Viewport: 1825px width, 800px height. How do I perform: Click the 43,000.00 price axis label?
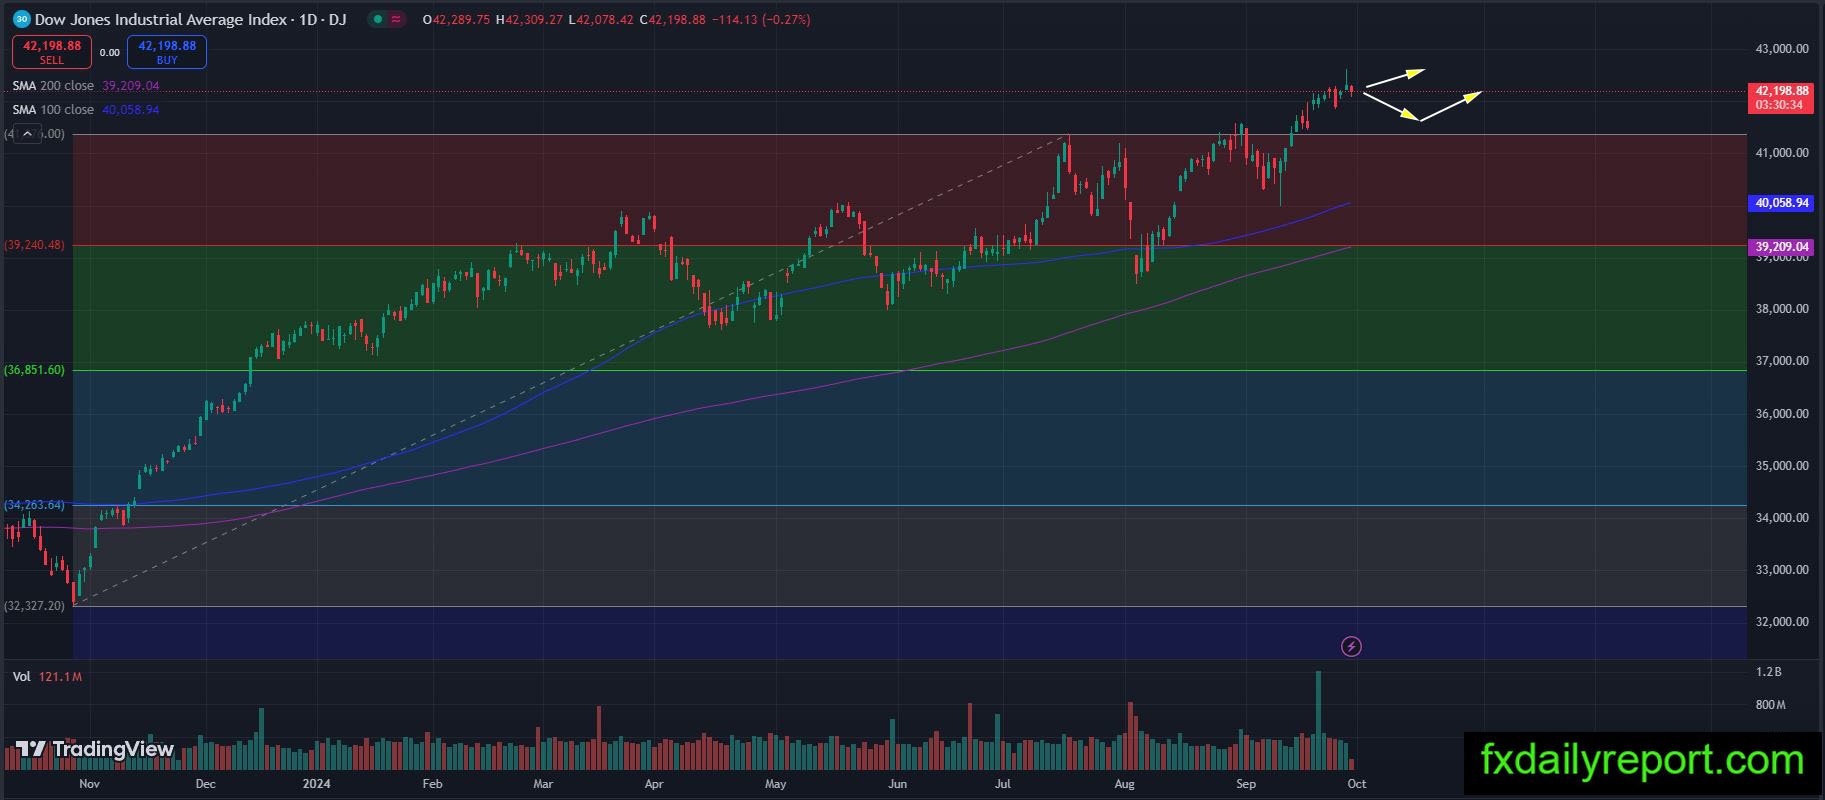click(1782, 48)
